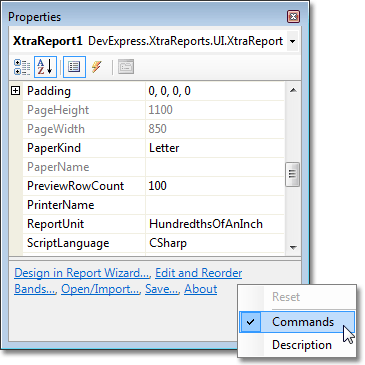The image size is (365, 365).
Task: Edit the PreviewRowCount value 100
Action: [x=158, y=186]
